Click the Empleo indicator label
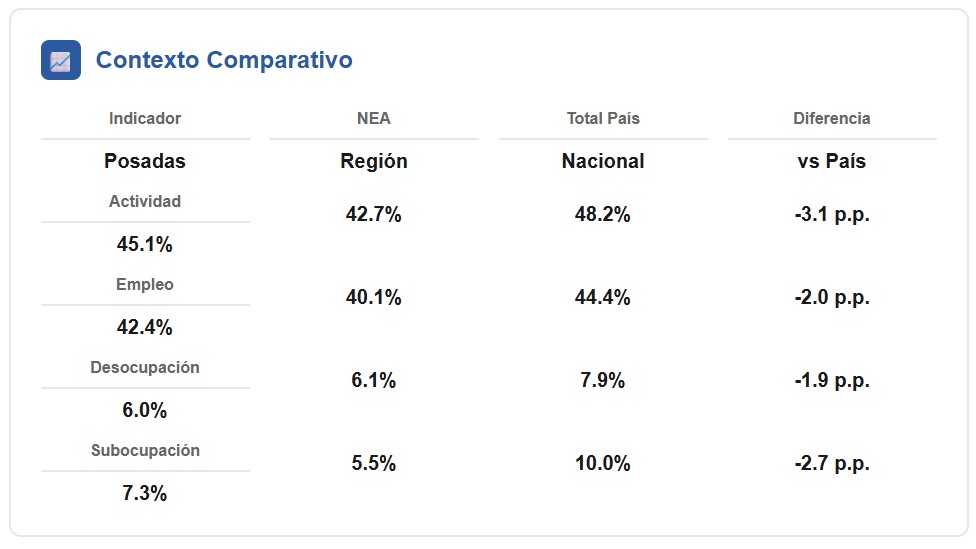The width and height of the screenshot is (976, 549). click(x=145, y=284)
